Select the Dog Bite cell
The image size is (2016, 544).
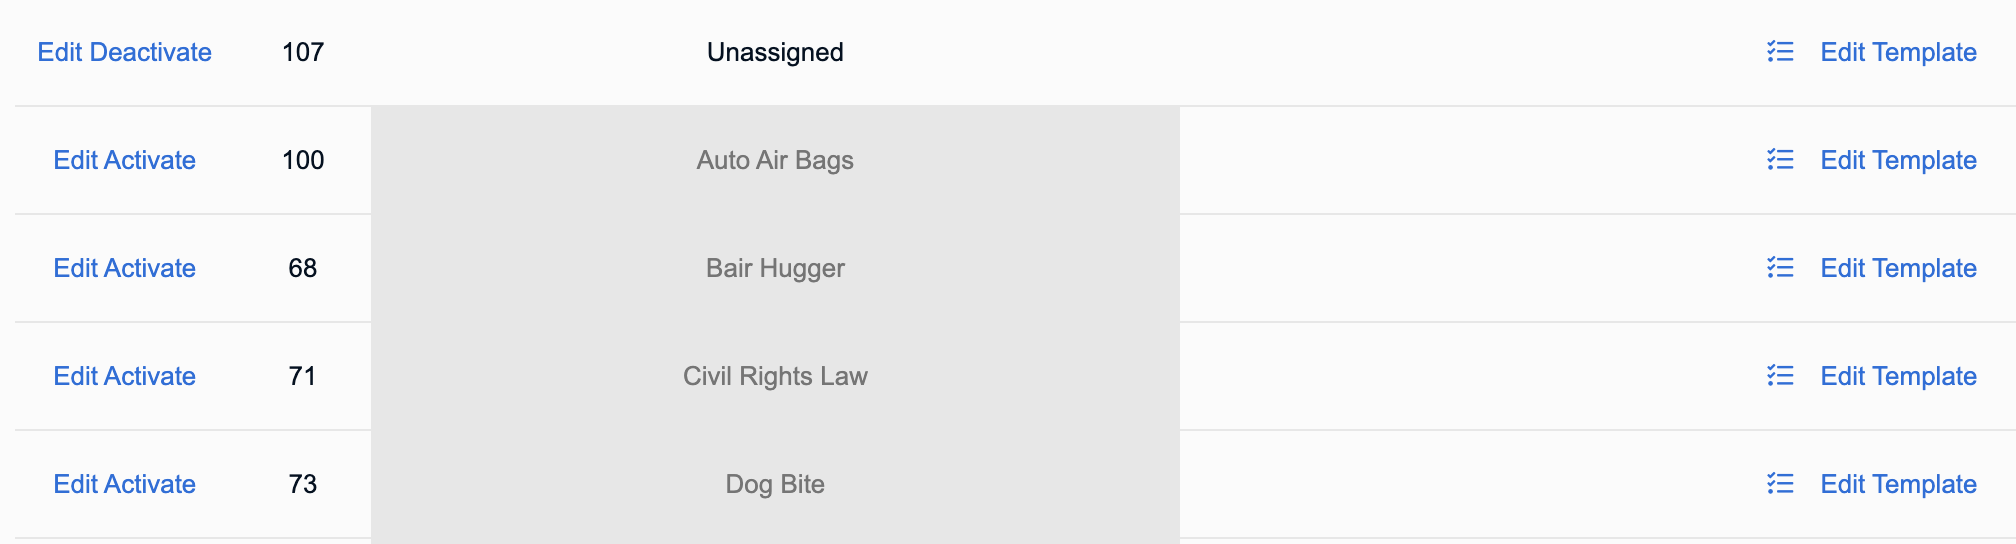click(x=775, y=484)
